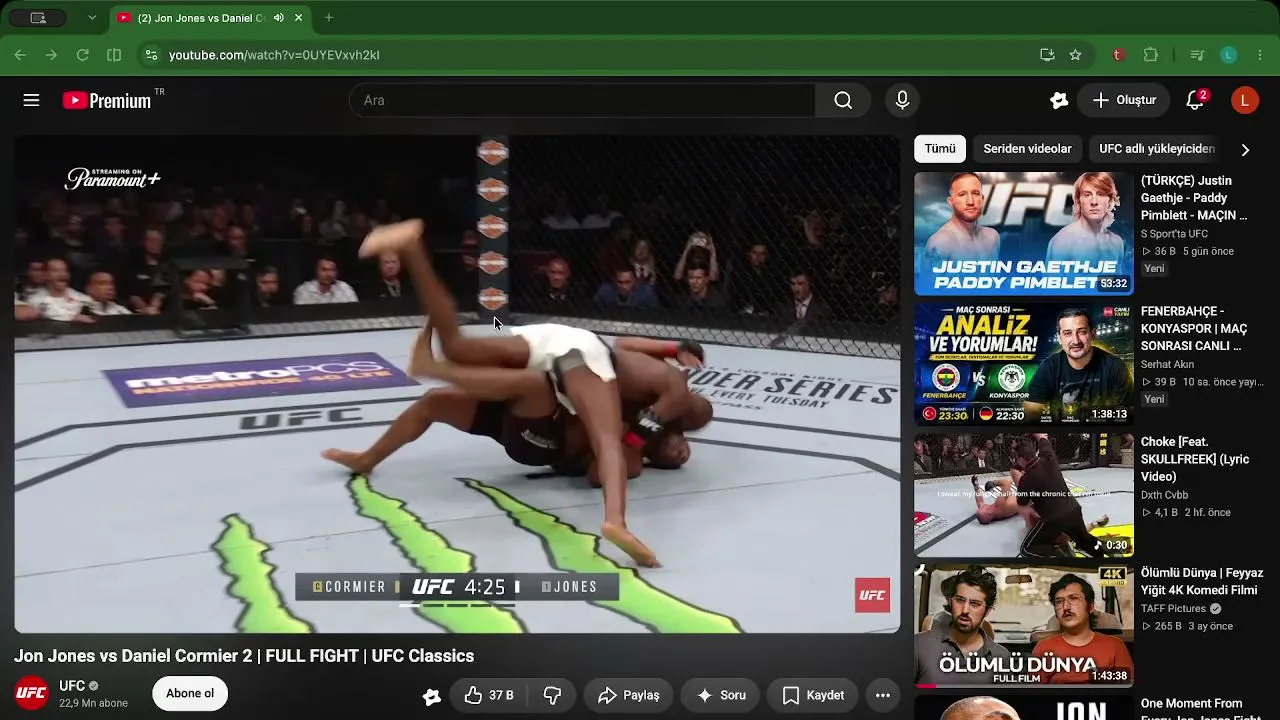Open the notifications bell
Image resolution: width=1280 pixels, height=720 pixels.
[1195, 100]
